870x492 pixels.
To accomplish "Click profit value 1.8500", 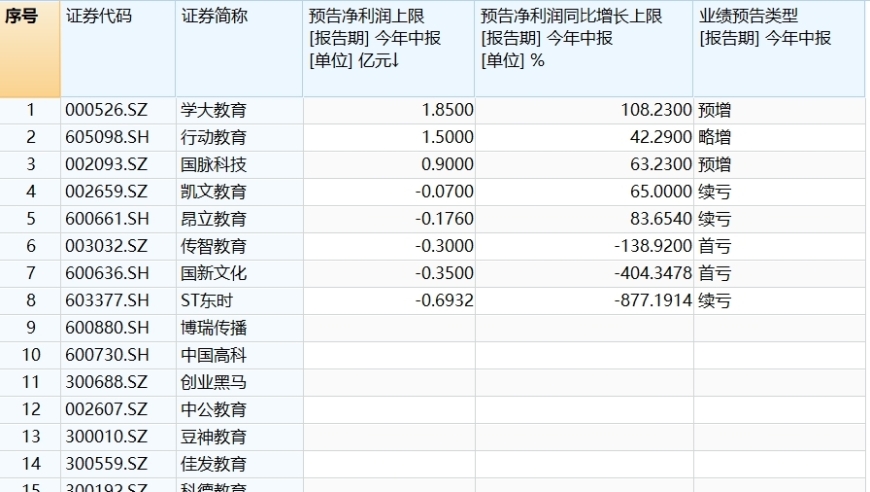I will (447, 110).
